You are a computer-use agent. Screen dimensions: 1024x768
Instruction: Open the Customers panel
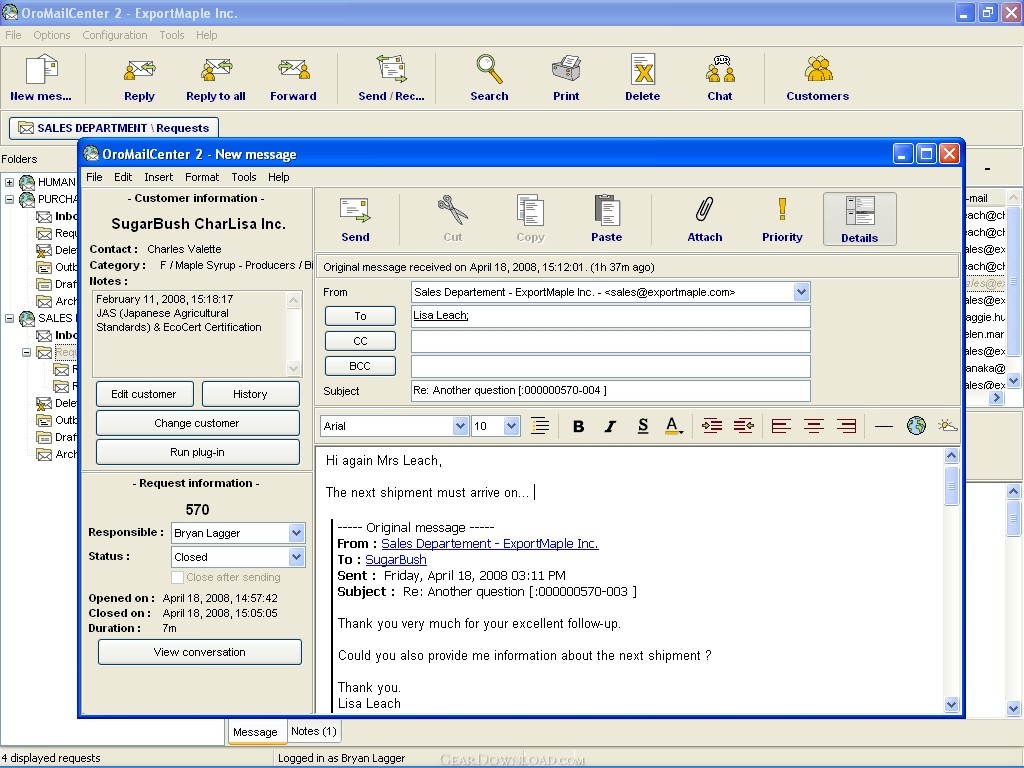pyautogui.click(x=818, y=78)
